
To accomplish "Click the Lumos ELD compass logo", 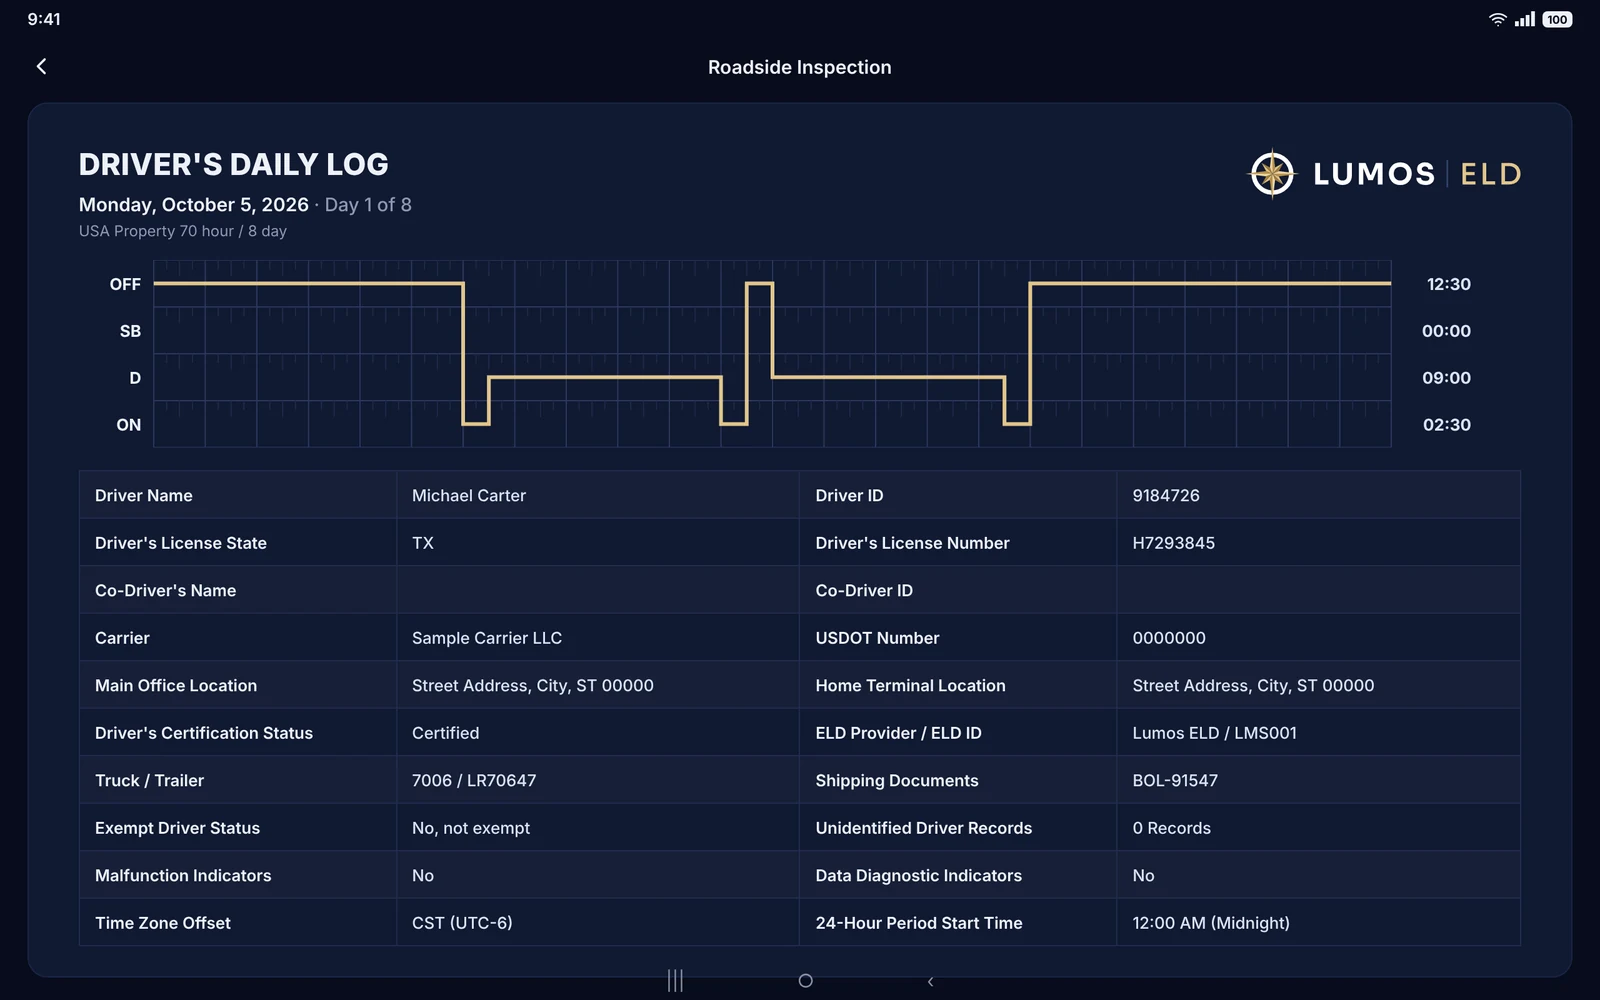I will (x=1272, y=174).
